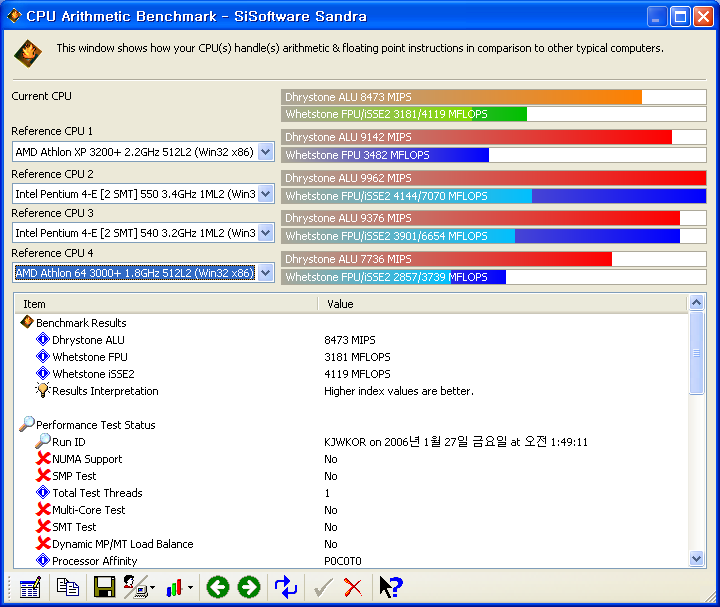The width and height of the screenshot is (720, 607).
Task: Select the Performance Test Status row
Action: pyautogui.click(x=351, y=425)
